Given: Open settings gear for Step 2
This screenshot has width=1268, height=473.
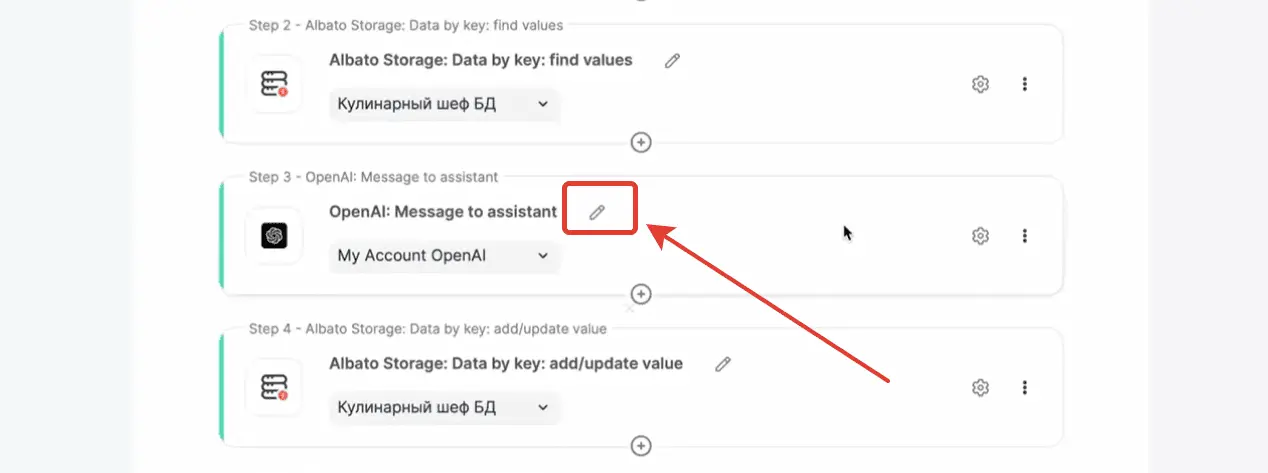Looking at the screenshot, I should tap(980, 84).
